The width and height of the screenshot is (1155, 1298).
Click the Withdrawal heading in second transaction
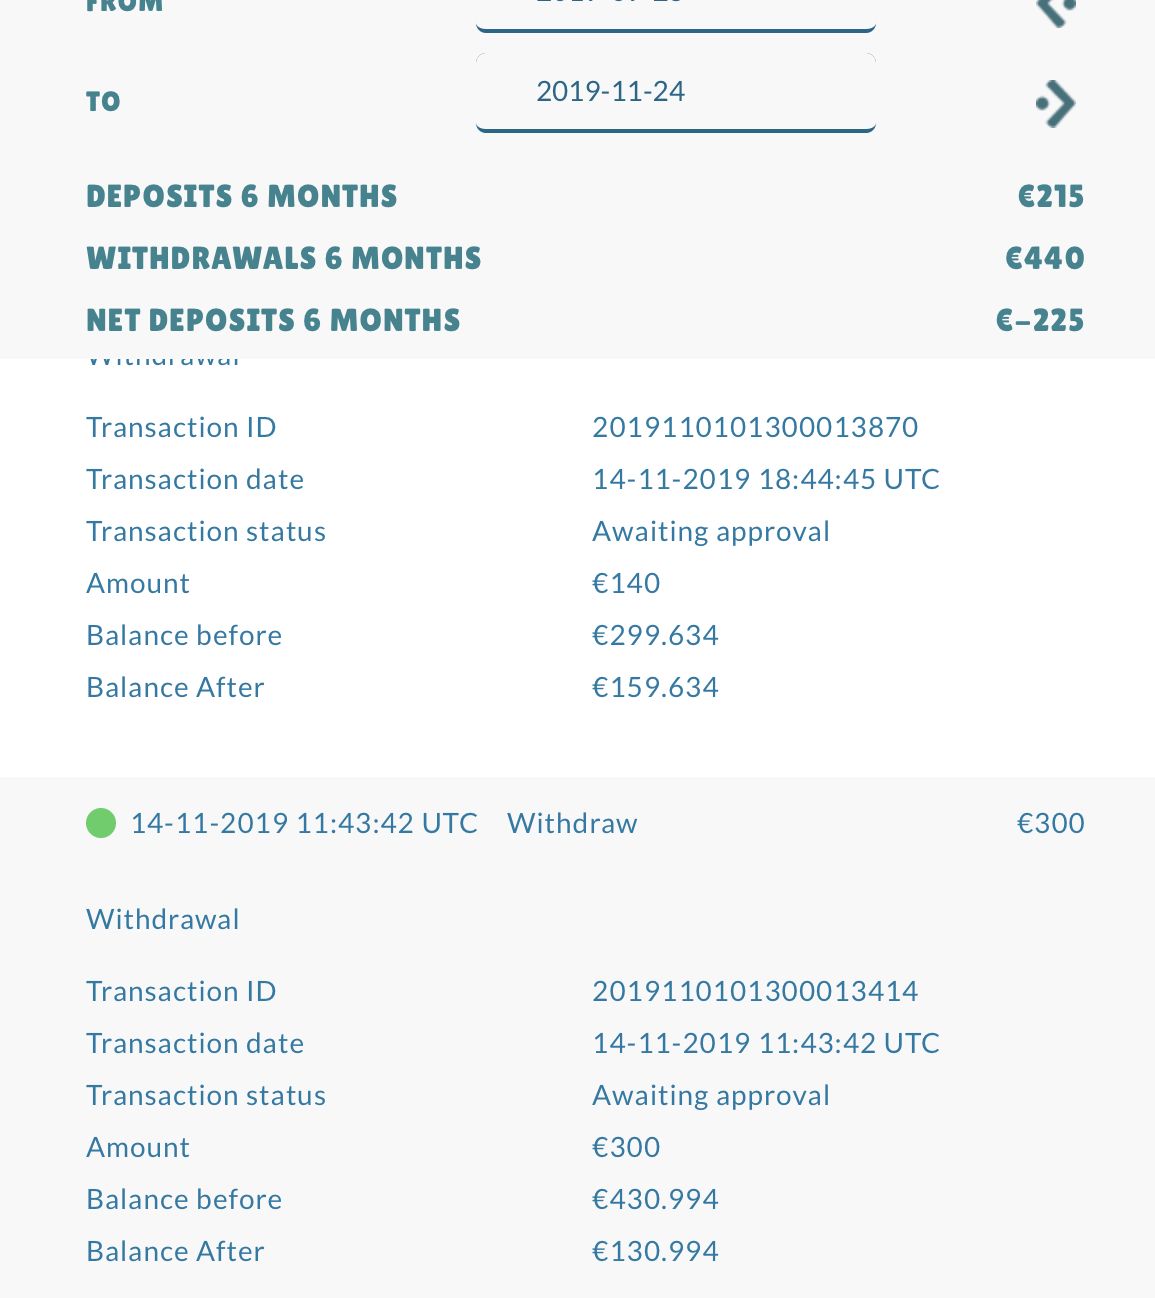click(x=163, y=919)
